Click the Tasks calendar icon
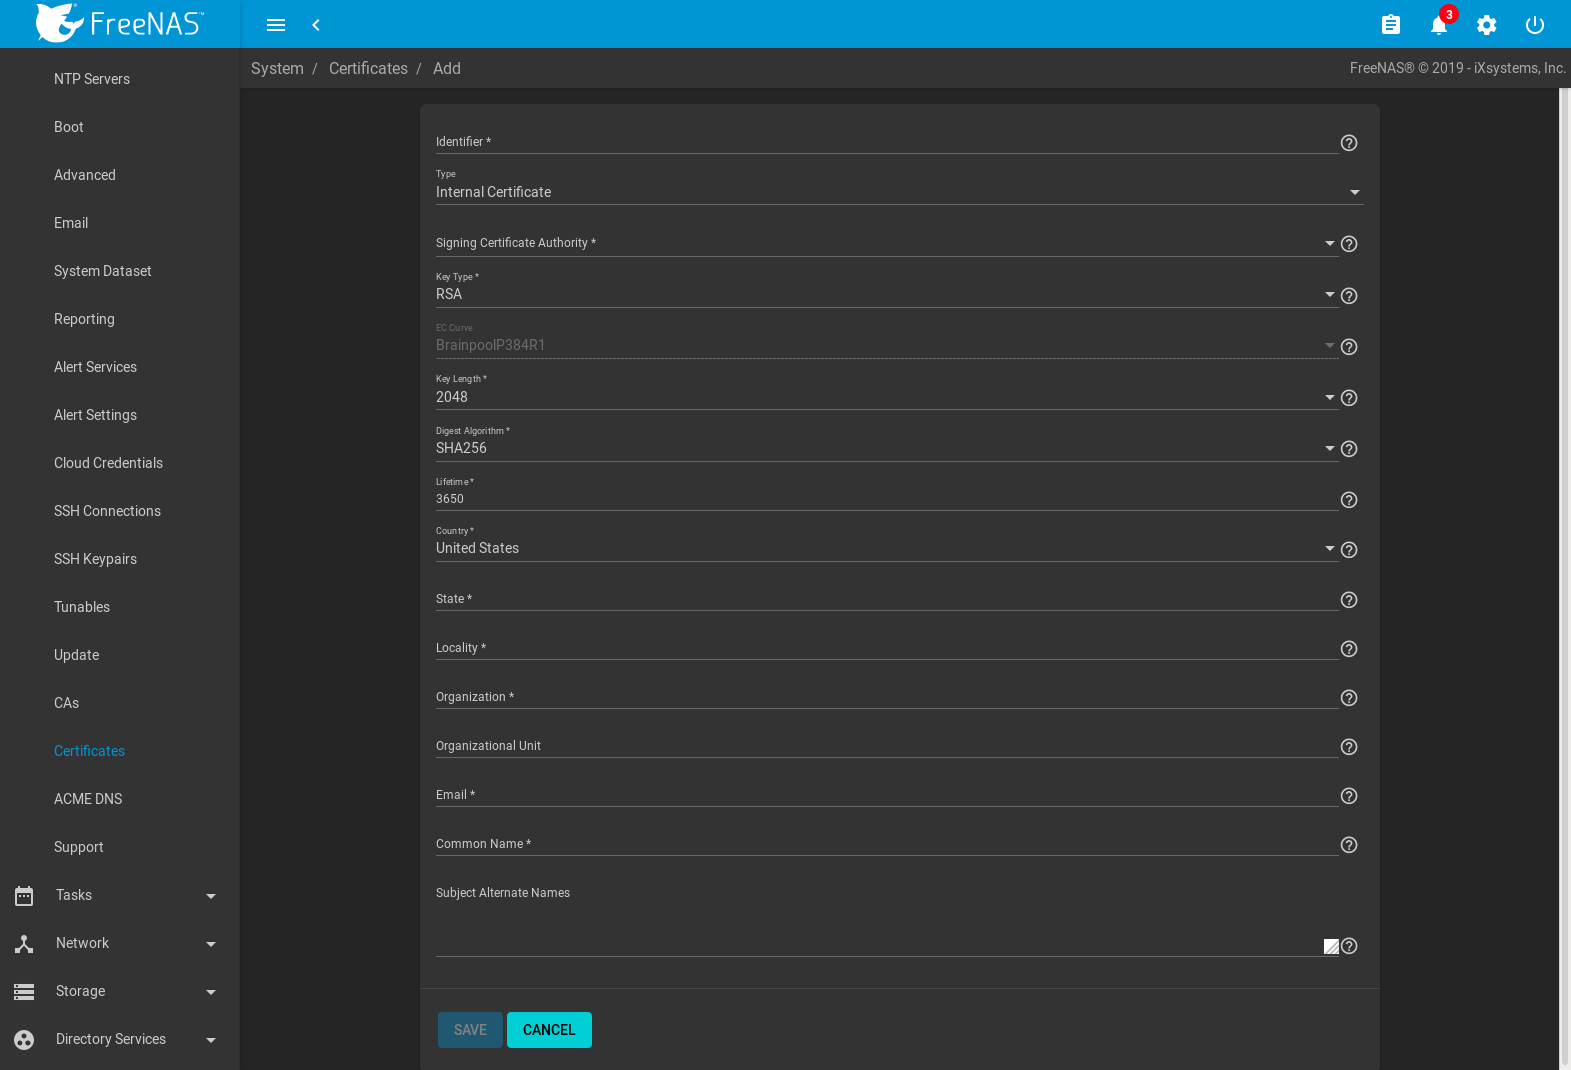 pyautogui.click(x=24, y=895)
